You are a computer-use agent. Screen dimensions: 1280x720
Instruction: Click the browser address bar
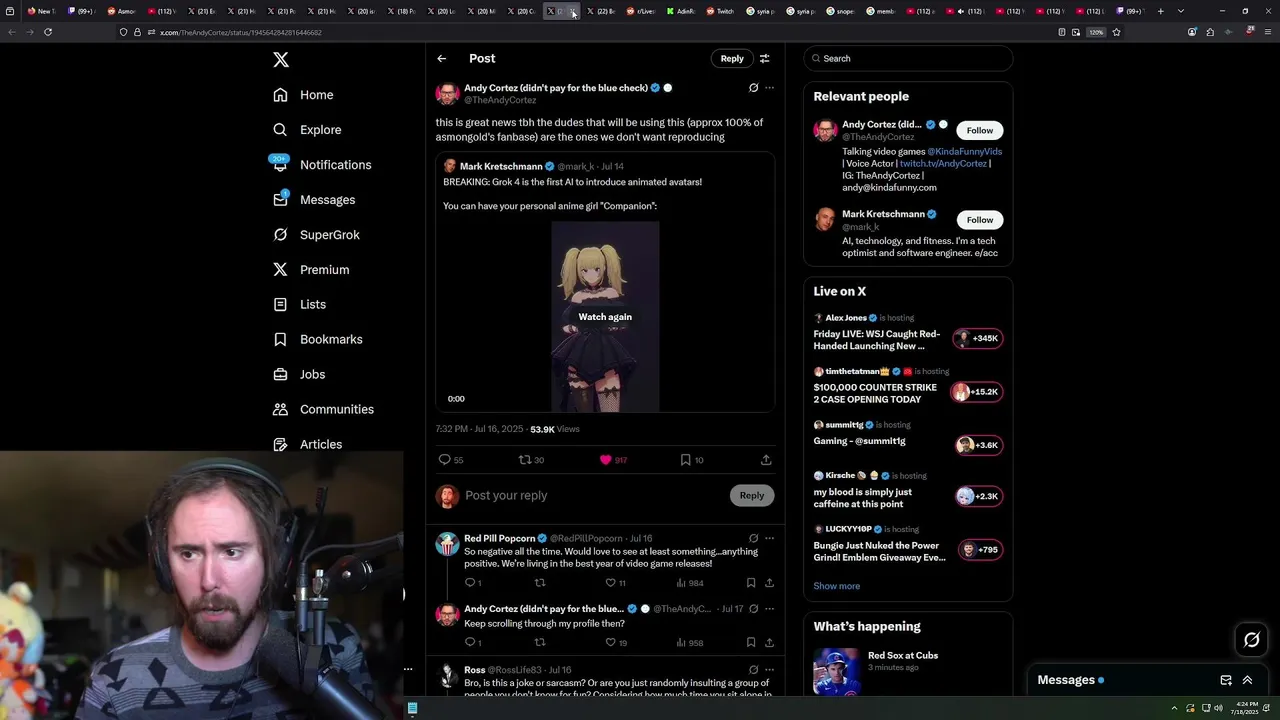click(600, 32)
